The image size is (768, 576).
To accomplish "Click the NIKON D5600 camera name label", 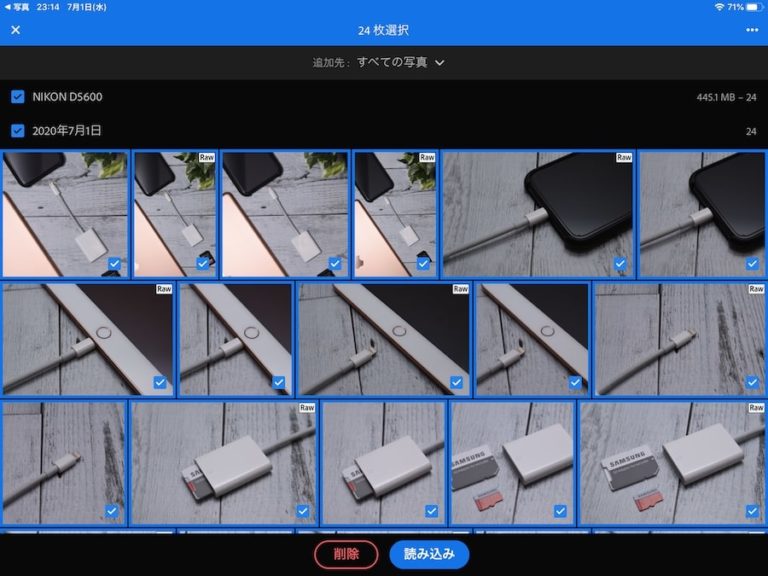I will (x=67, y=96).
